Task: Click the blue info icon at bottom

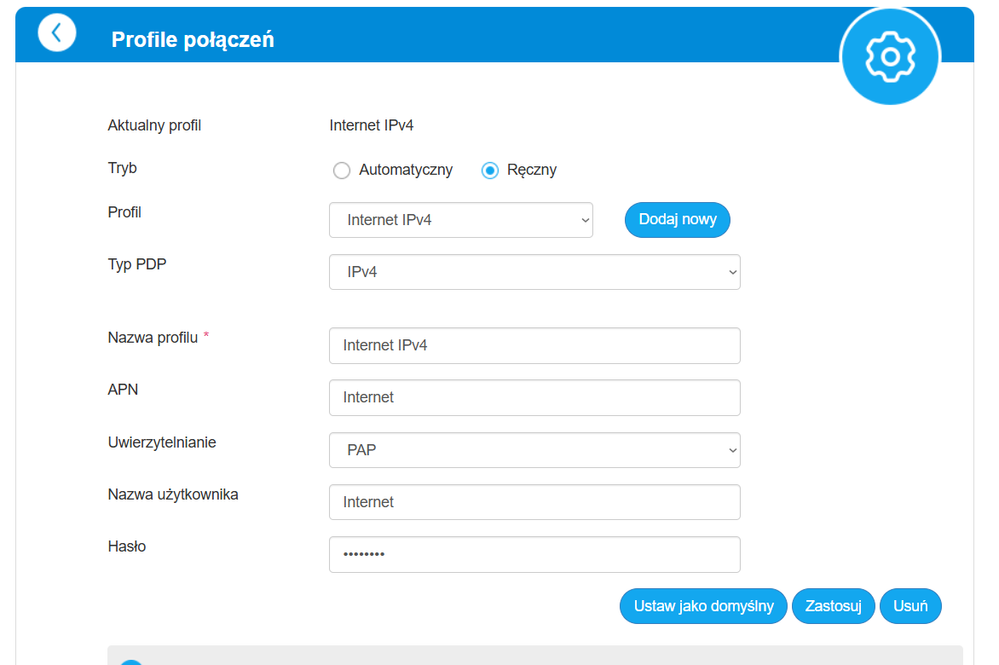Action: pos(131,660)
